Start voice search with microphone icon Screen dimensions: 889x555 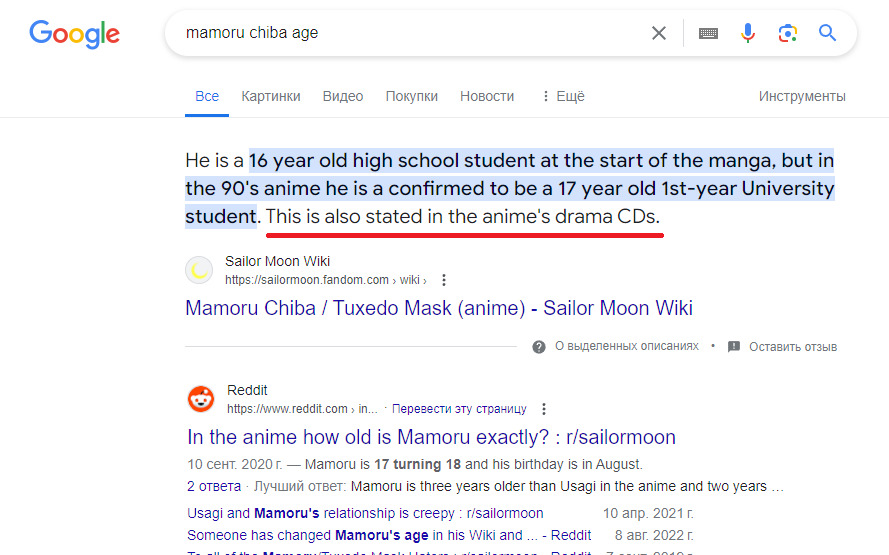pos(748,33)
